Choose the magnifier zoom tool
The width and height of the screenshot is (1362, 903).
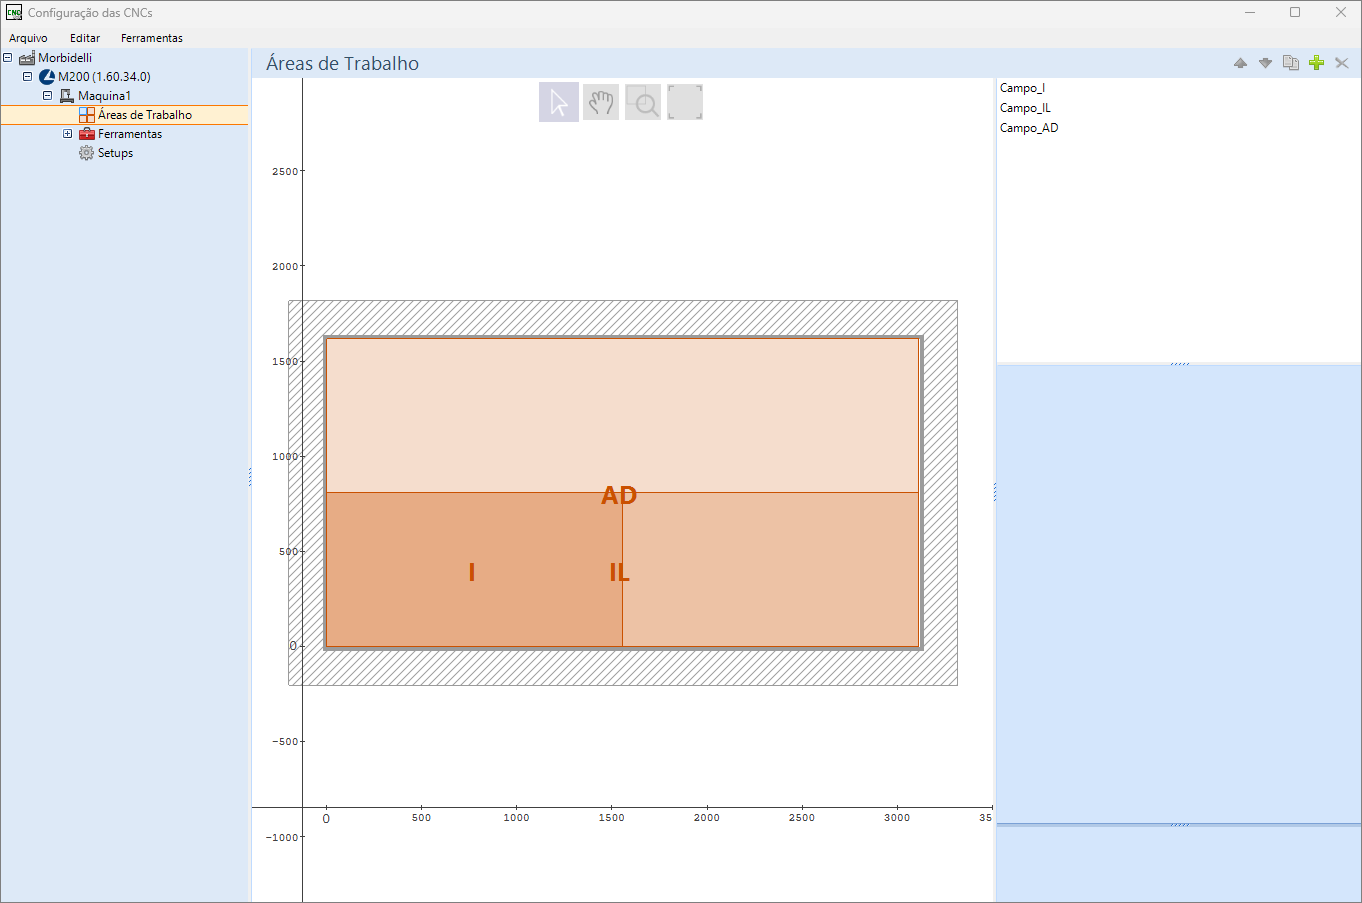(643, 102)
